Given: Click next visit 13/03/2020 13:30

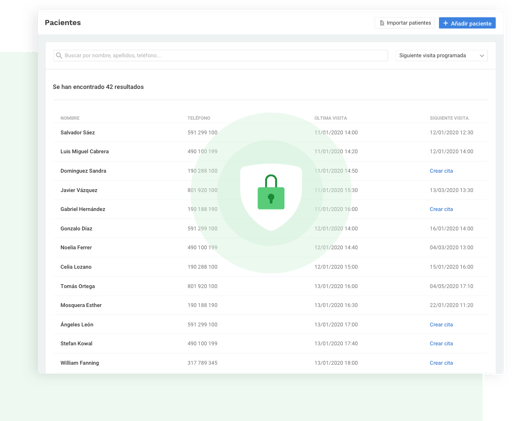Looking at the screenshot, I should 451,190.
